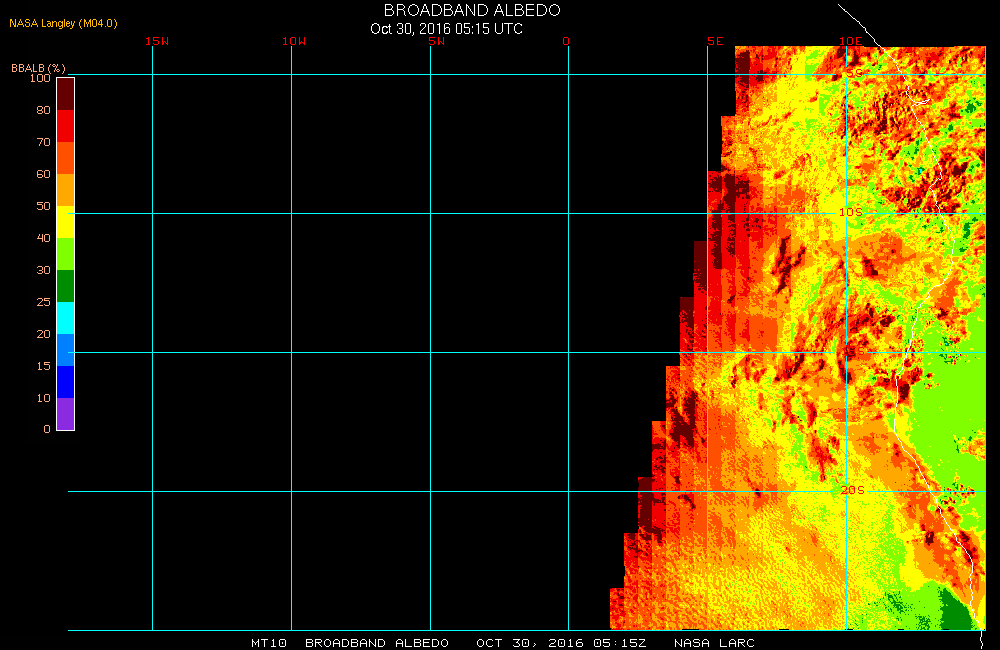Select the cyan 20–25 legend swatch
Screen dimensions: 1000x650
[x=65, y=317]
